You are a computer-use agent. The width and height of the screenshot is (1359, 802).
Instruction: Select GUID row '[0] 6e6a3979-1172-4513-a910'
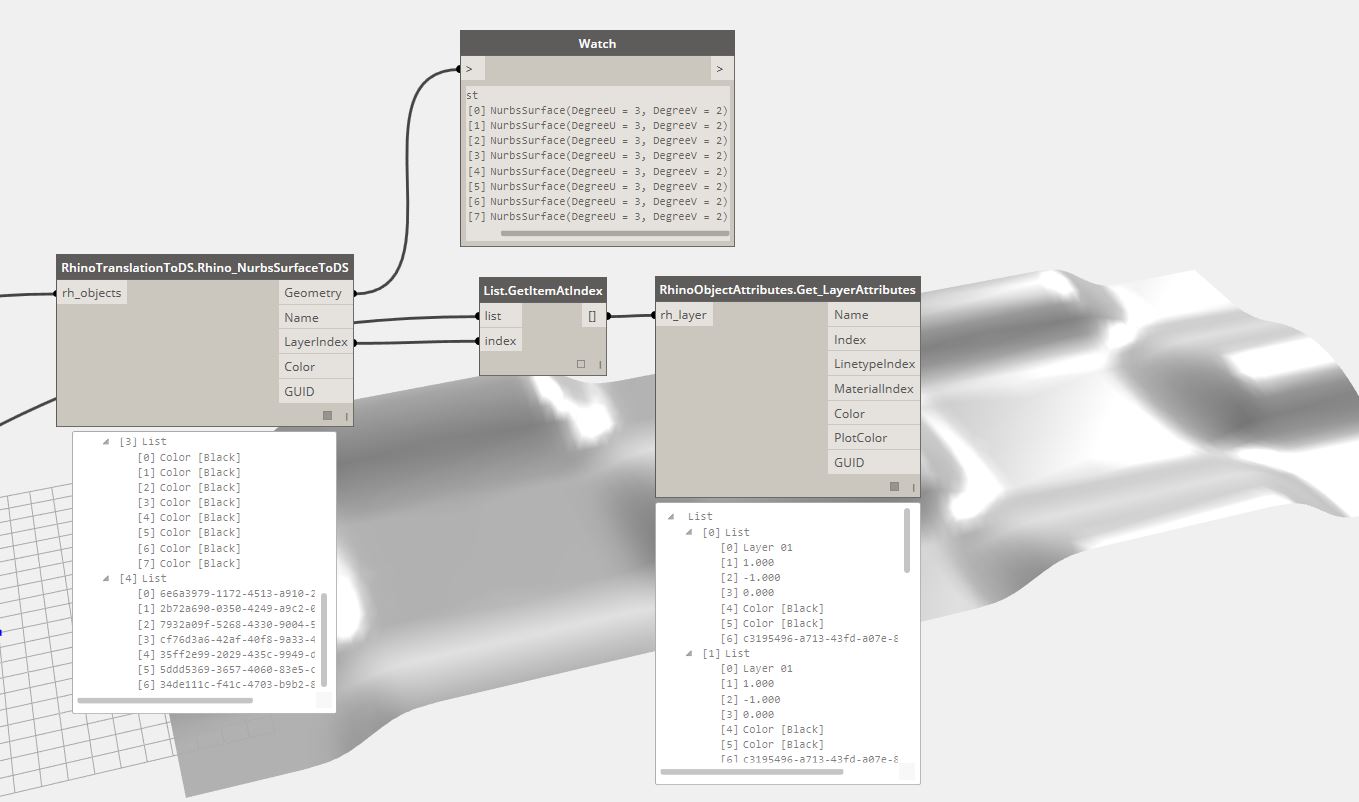tap(227, 594)
